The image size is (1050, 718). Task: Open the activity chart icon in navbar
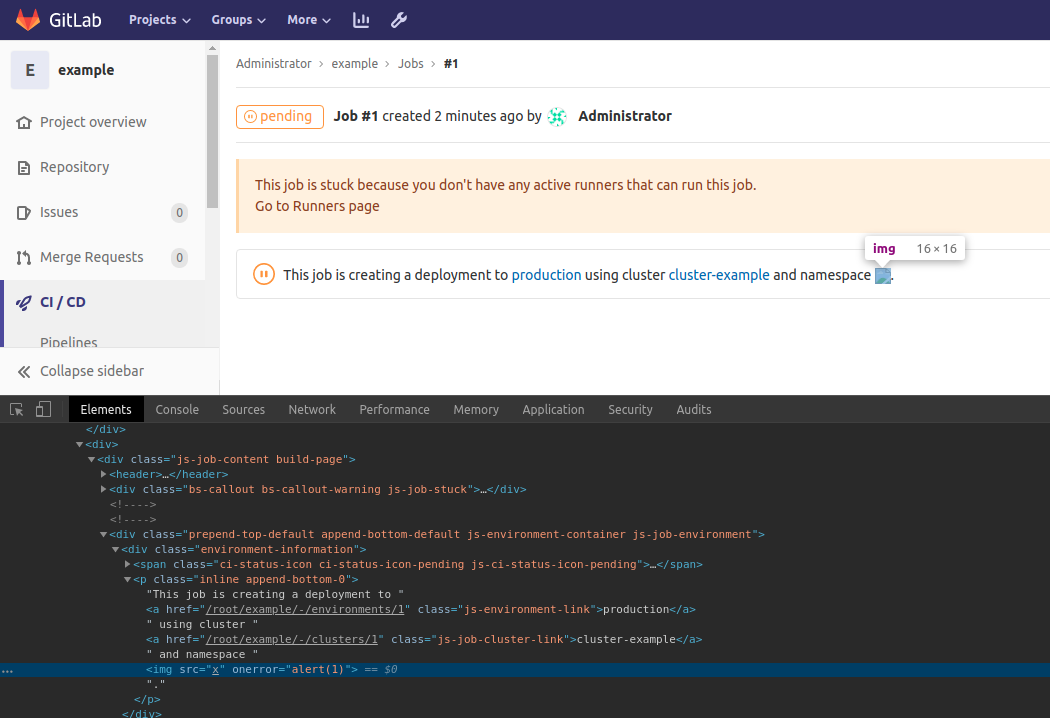tap(361, 20)
